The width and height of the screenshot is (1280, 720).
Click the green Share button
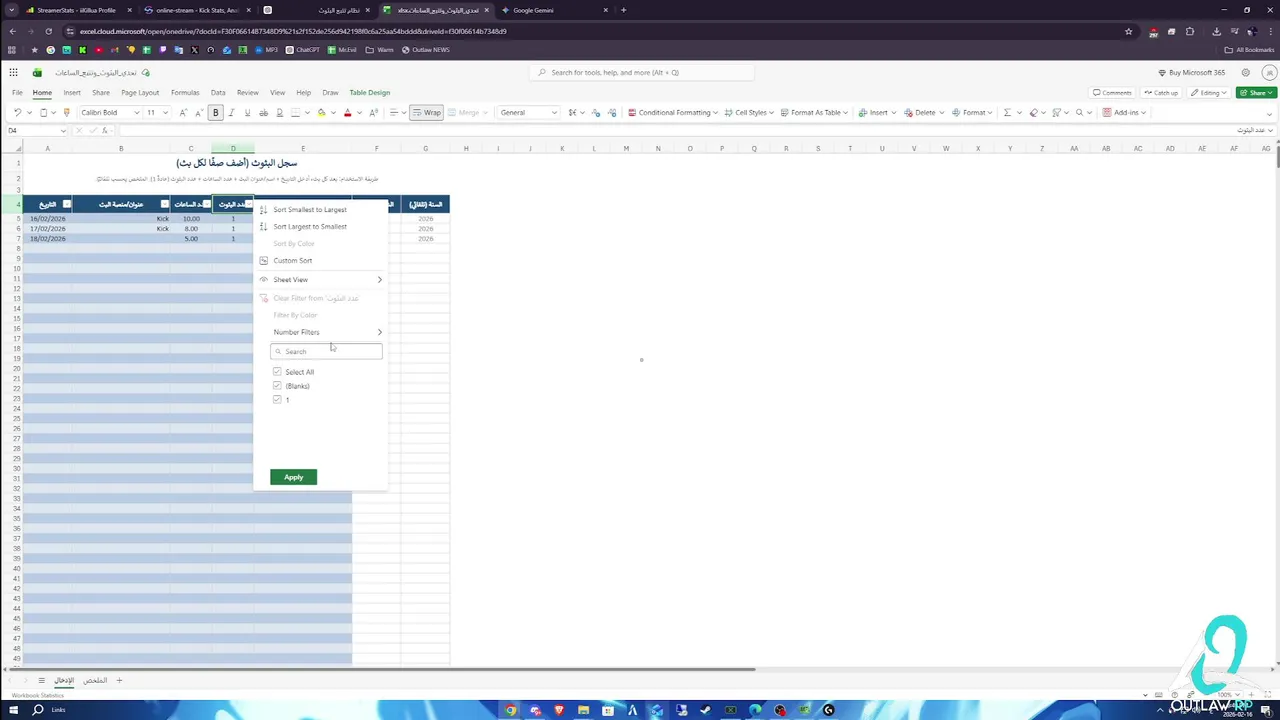pos(1256,92)
